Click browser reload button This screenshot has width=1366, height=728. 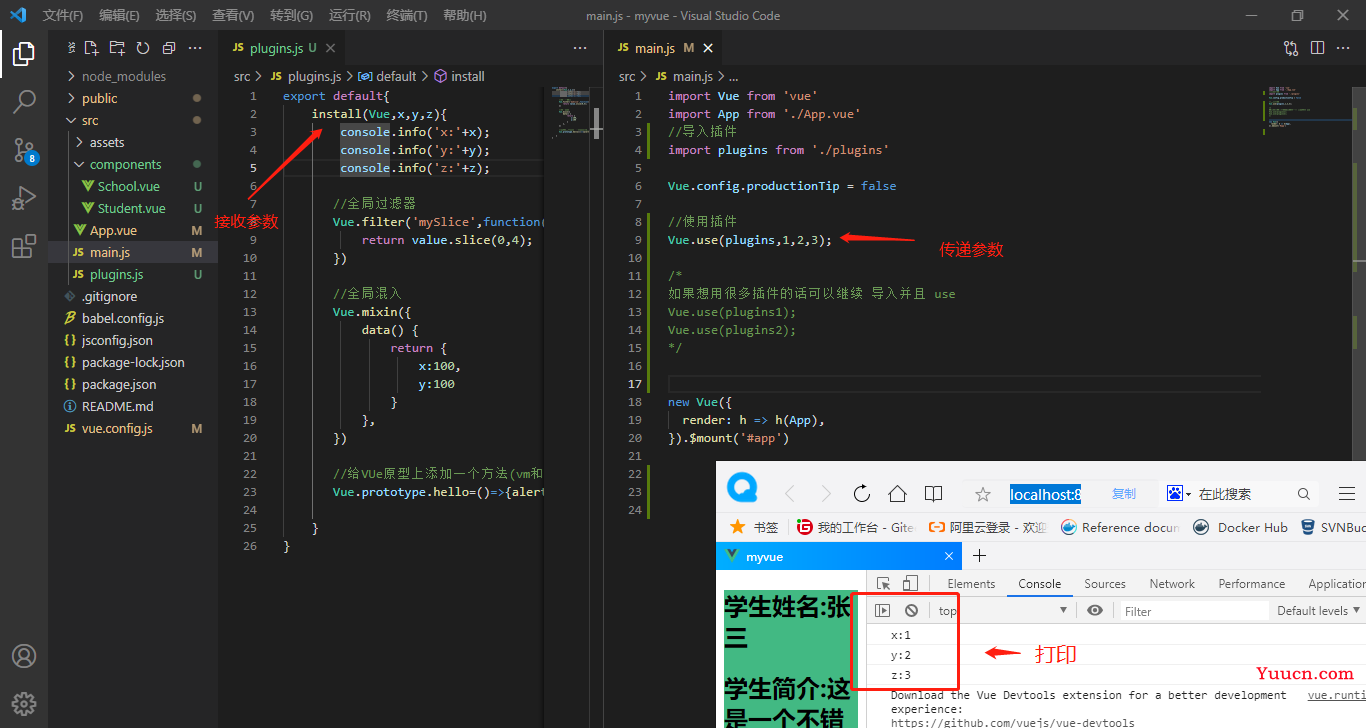(861, 493)
